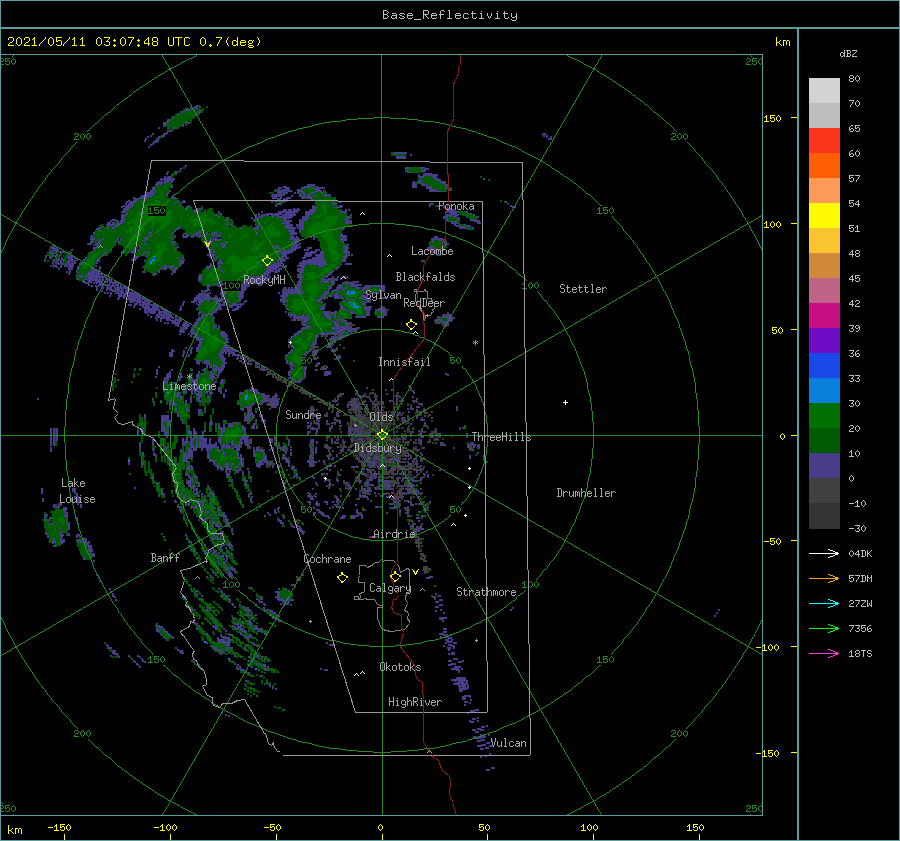900x841 pixels.
Task: Click the green 7356 arrow in the legend
Action: click(824, 629)
